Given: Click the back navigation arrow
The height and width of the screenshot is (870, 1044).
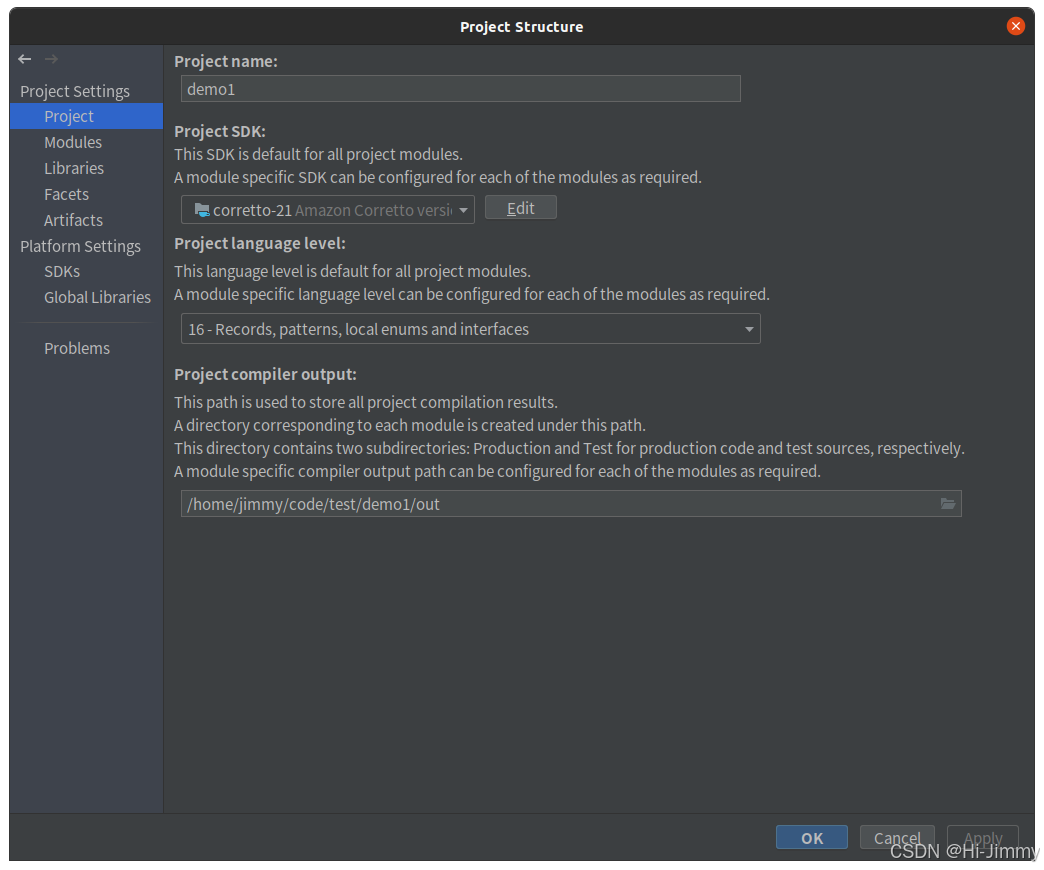Looking at the screenshot, I should (x=24, y=59).
